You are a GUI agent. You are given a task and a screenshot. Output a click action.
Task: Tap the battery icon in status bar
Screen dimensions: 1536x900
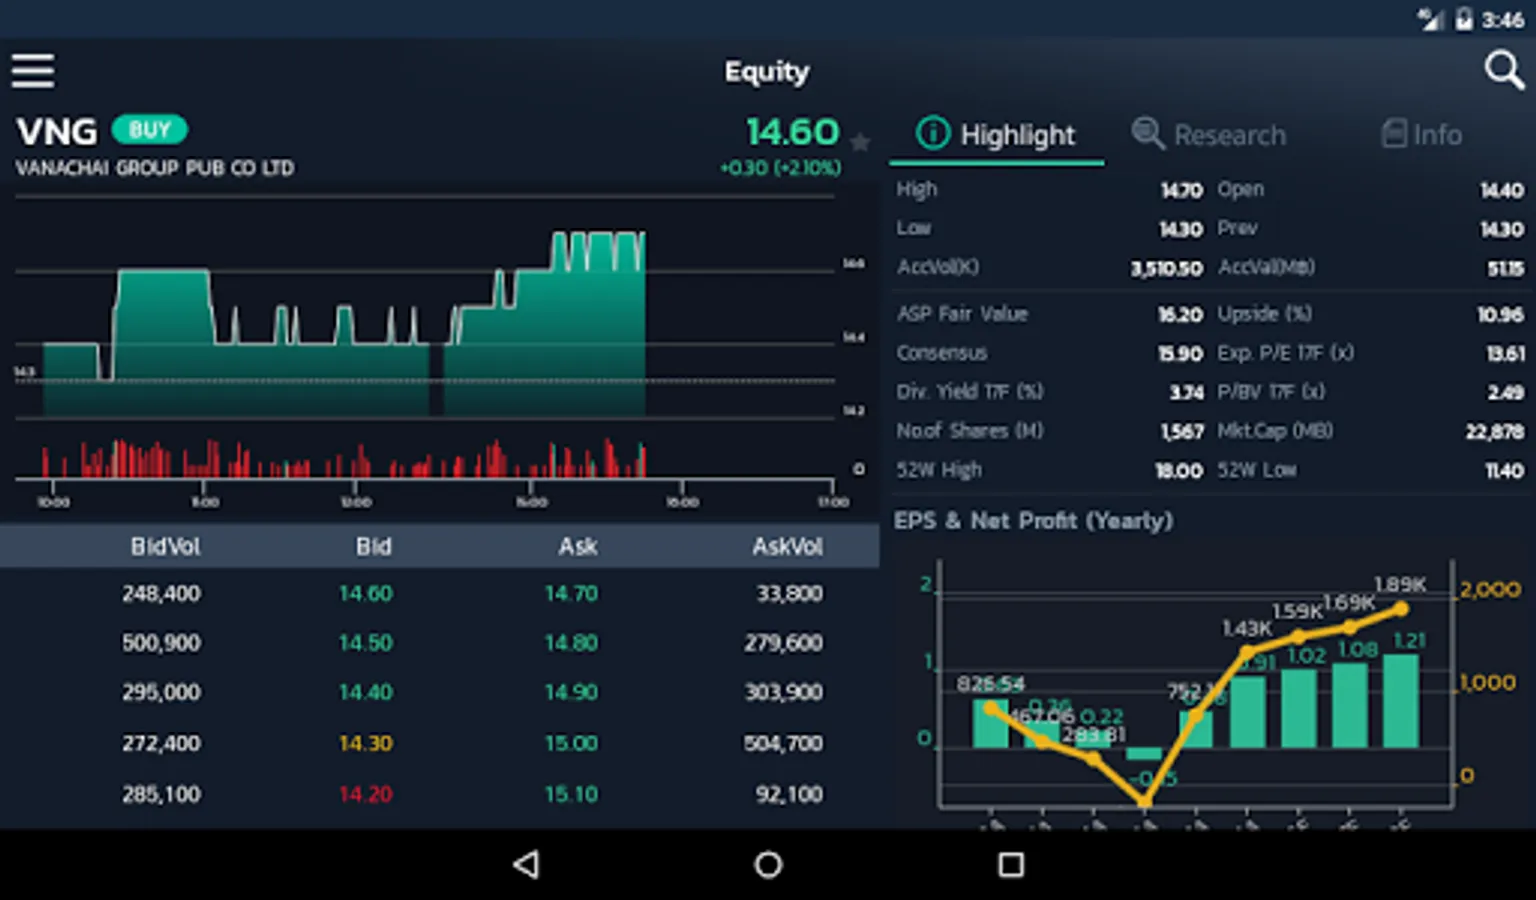1464,19
